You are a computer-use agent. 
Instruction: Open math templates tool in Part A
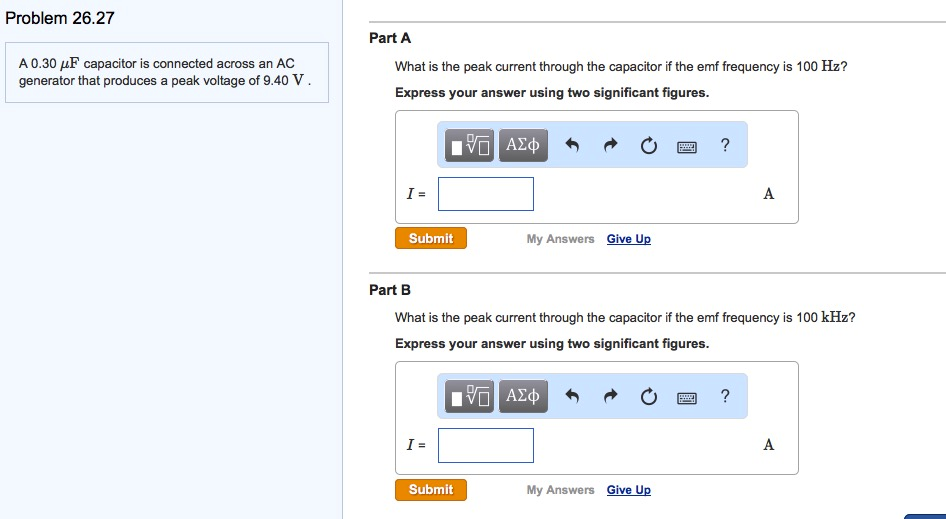(470, 146)
